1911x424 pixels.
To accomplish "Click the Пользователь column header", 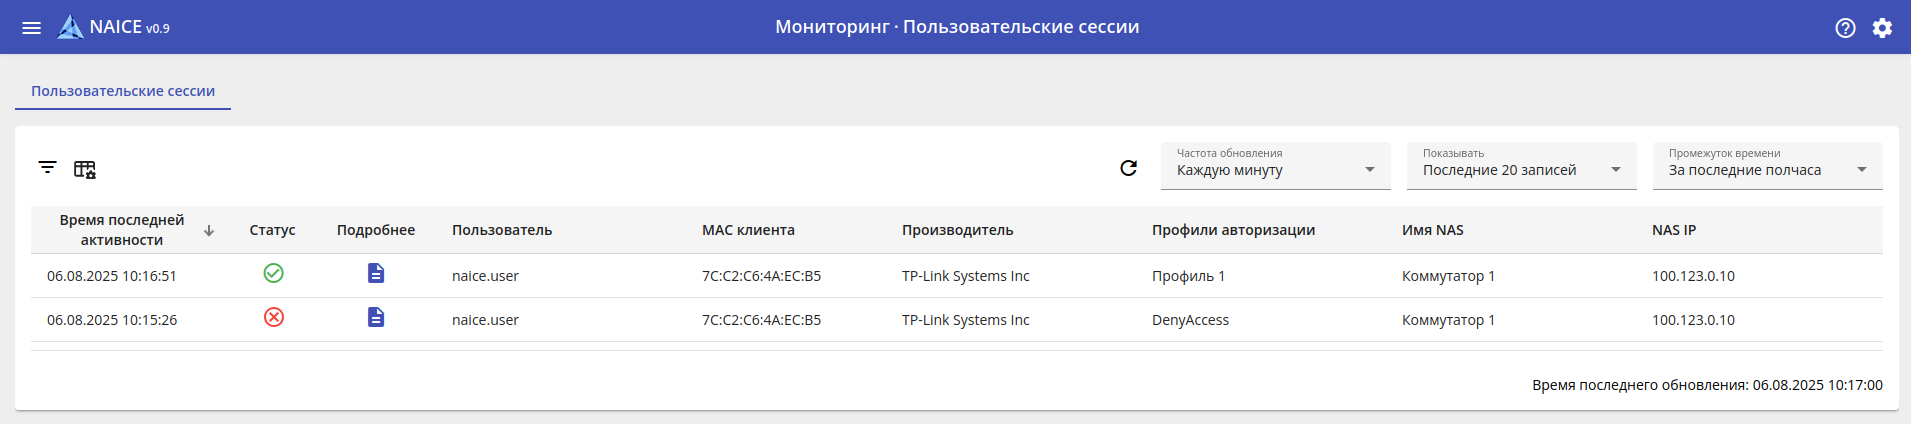I will (x=502, y=230).
